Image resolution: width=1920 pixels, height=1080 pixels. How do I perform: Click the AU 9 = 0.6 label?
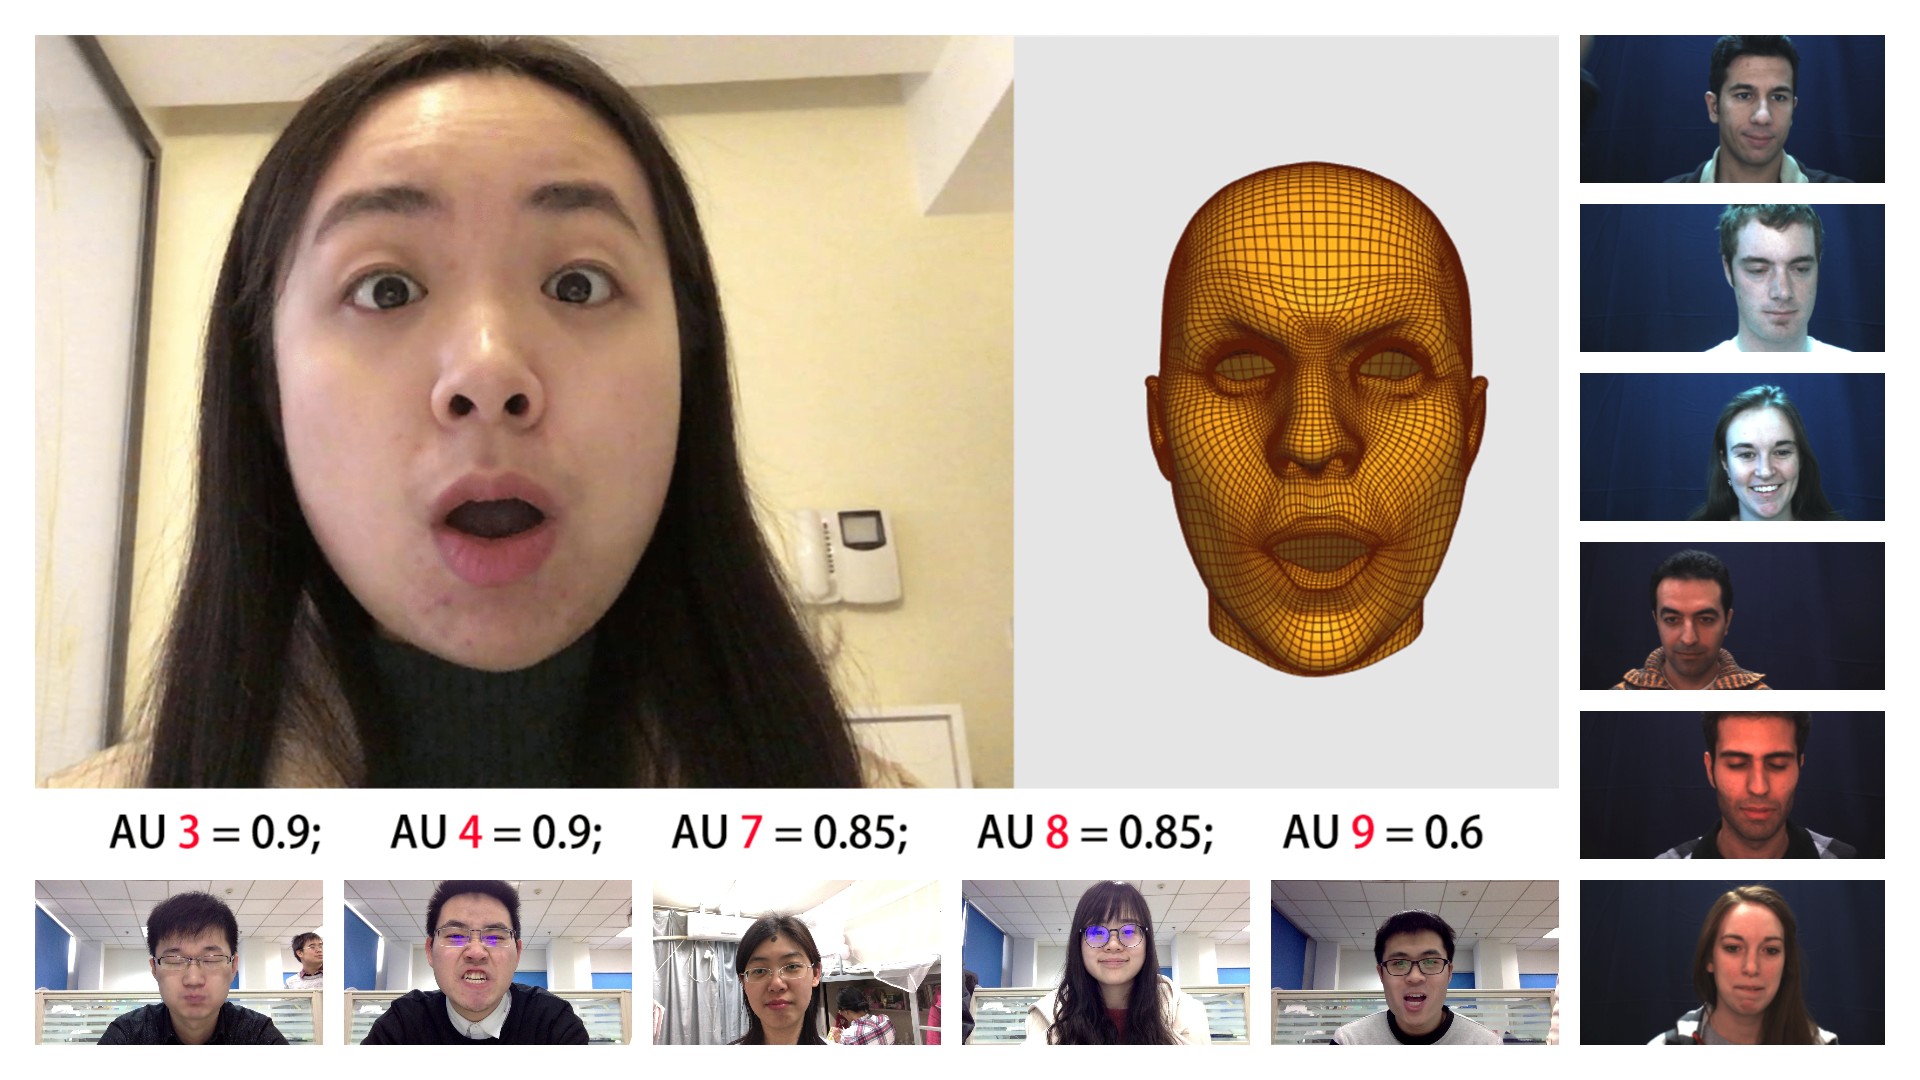point(1382,832)
